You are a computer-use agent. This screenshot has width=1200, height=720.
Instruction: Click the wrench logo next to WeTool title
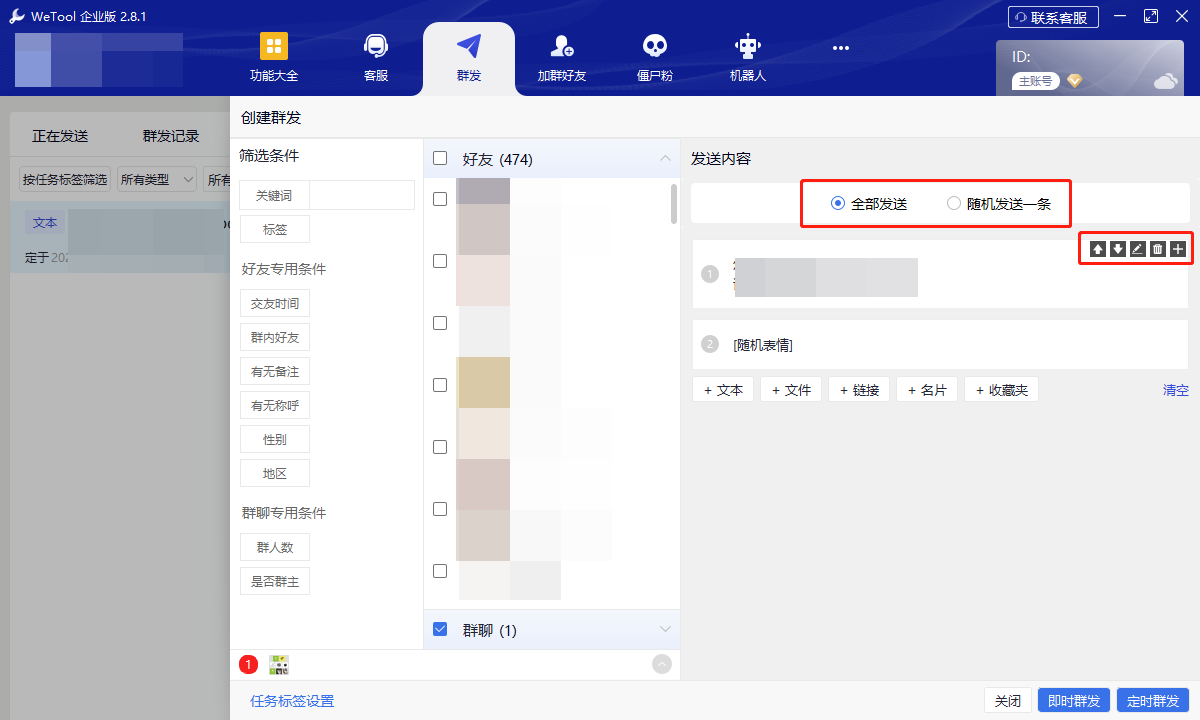coord(17,16)
